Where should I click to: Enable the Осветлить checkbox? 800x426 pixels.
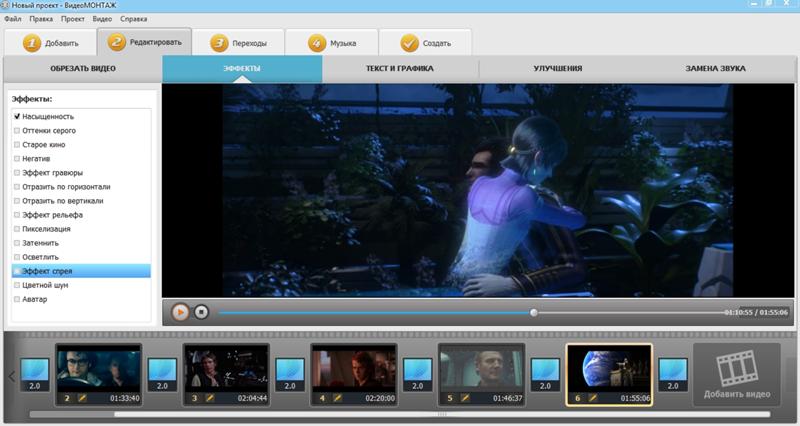point(17,257)
